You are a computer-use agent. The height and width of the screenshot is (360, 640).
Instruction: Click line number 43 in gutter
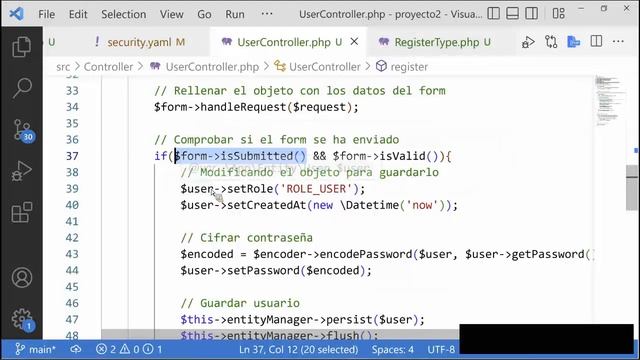click(72, 254)
